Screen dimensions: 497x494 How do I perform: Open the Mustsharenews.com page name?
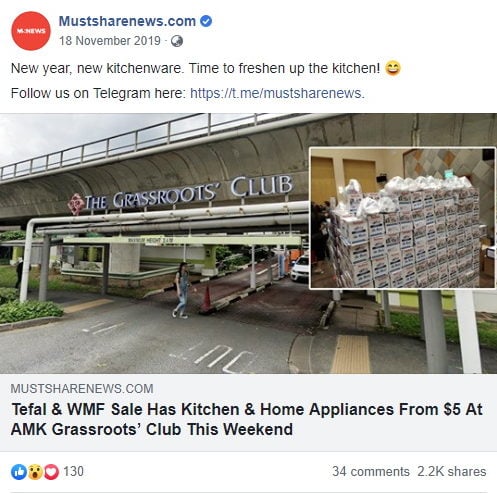point(127,21)
